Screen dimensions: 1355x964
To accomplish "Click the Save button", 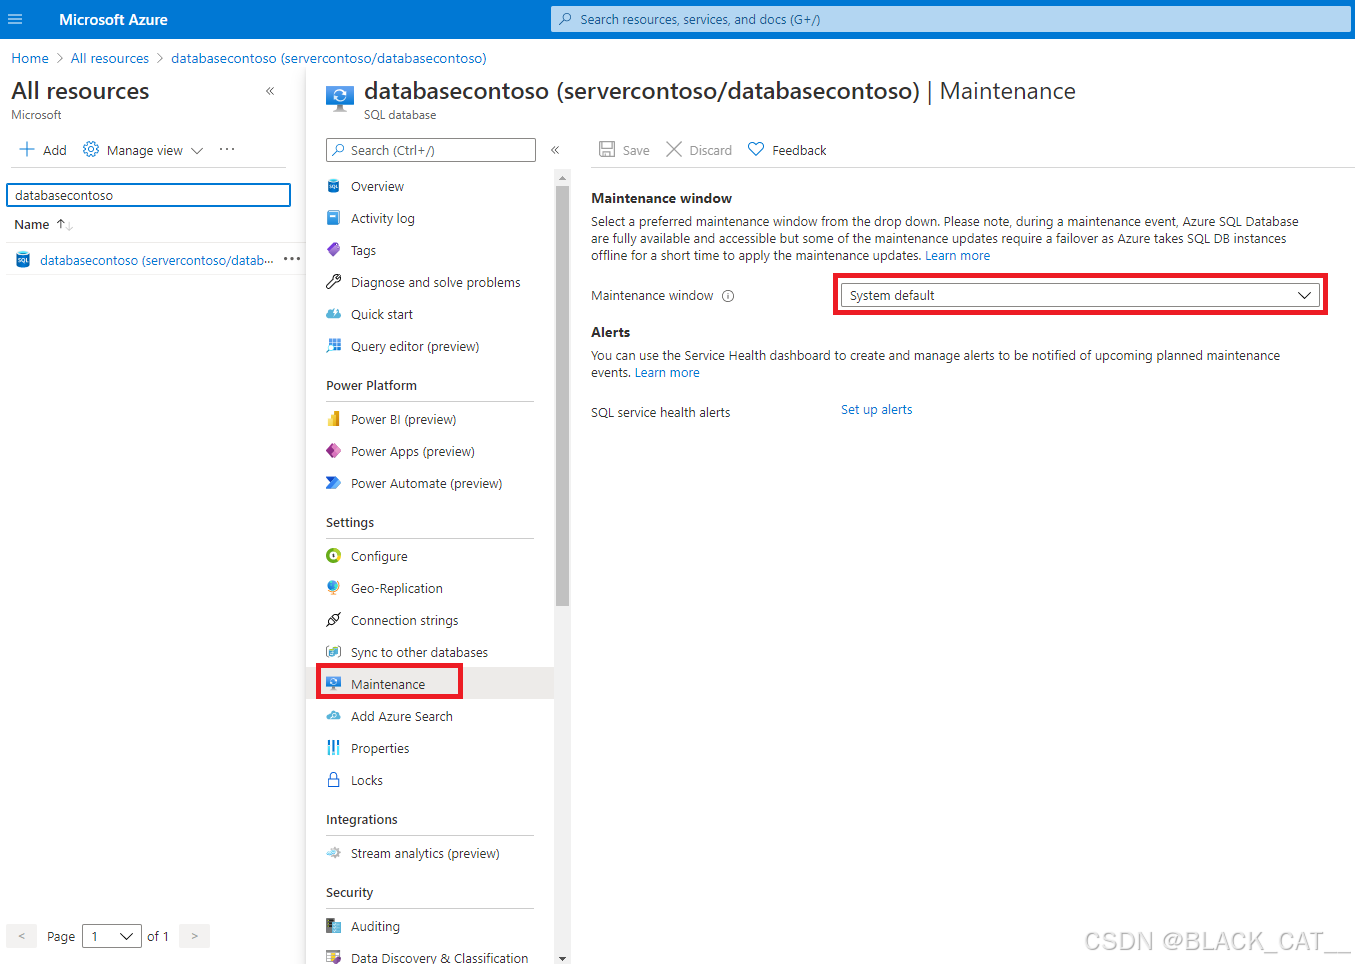I will point(624,150).
